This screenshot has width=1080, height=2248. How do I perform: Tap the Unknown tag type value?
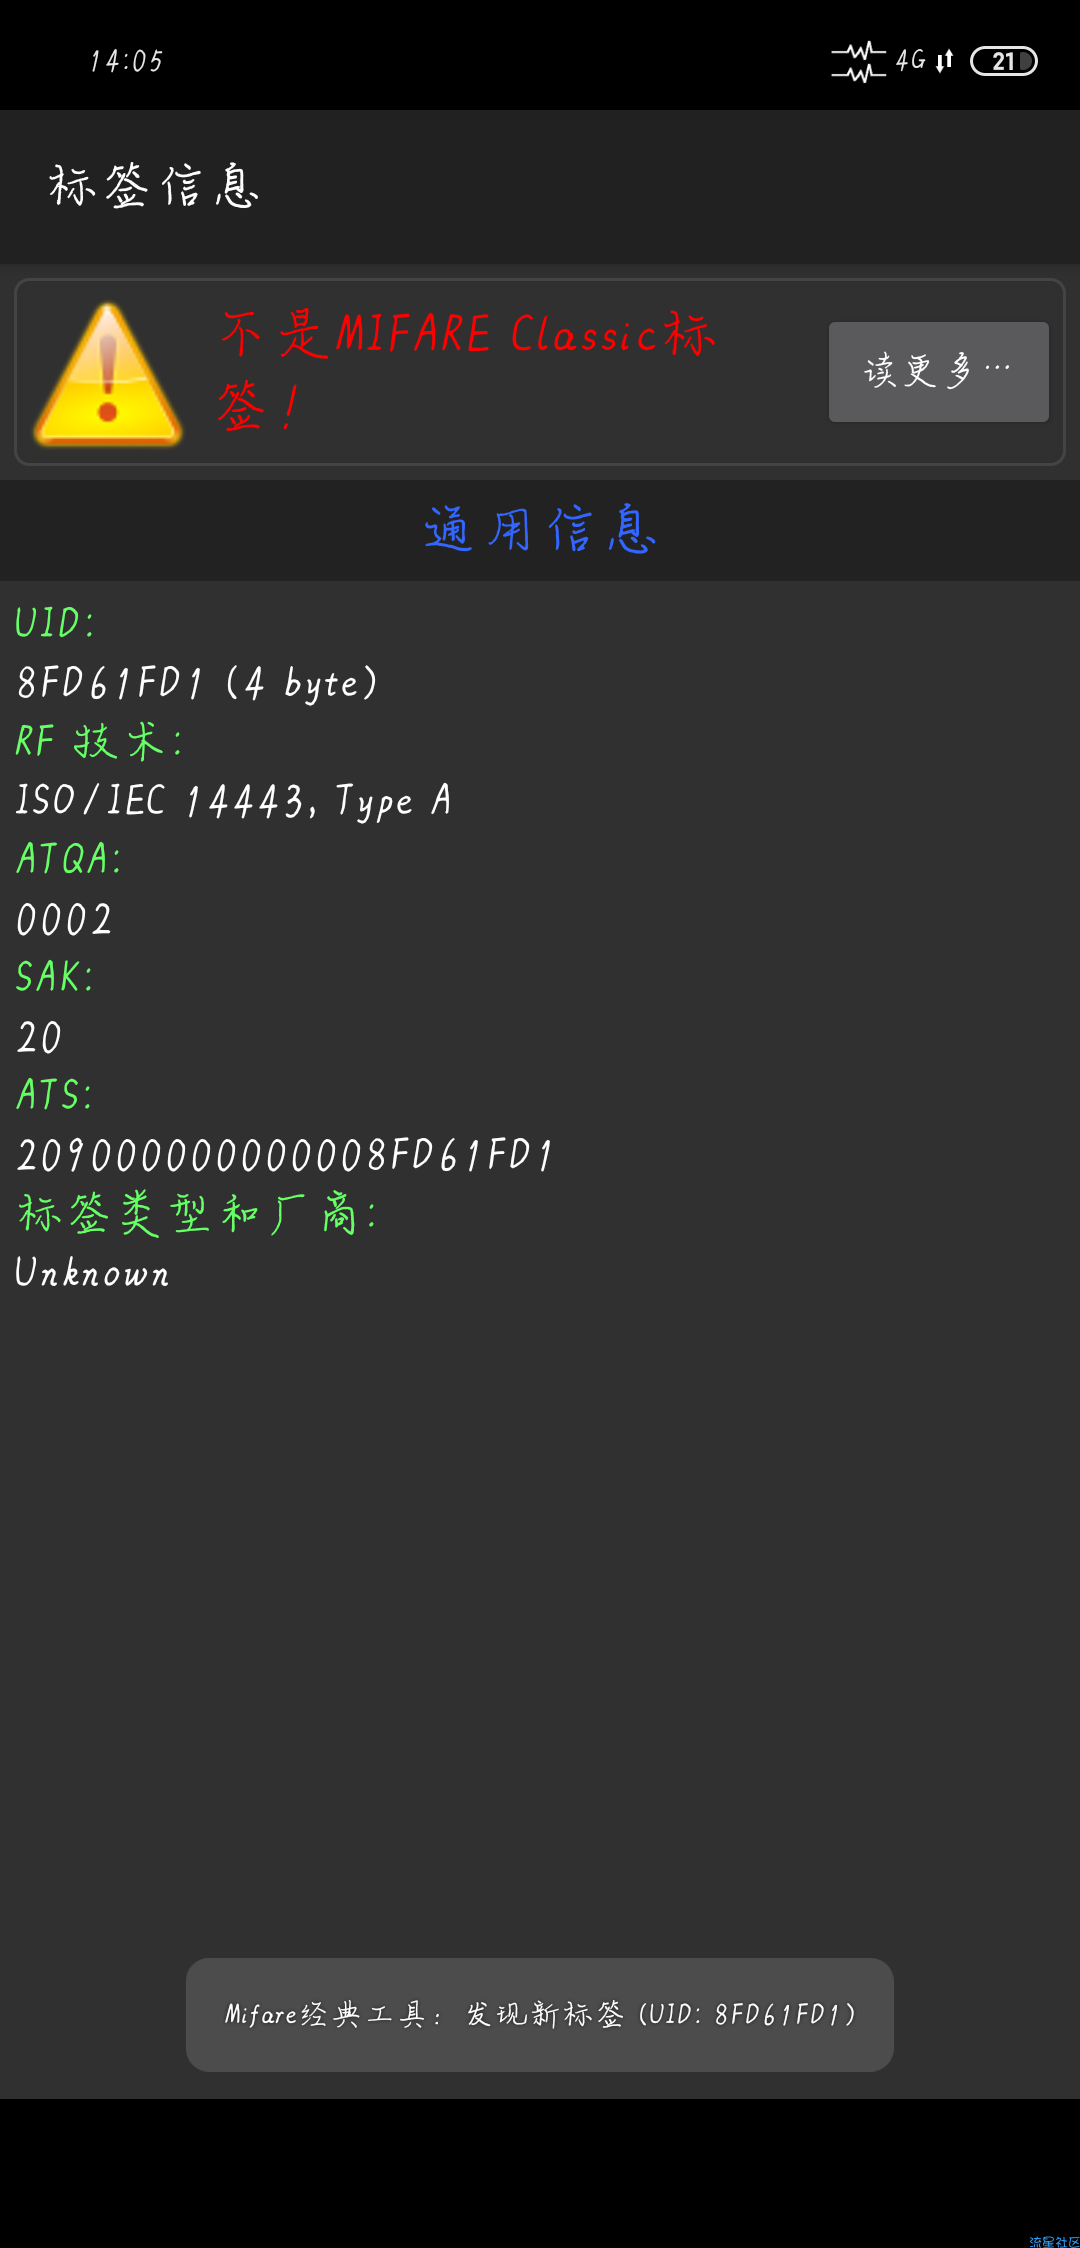click(92, 1273)
